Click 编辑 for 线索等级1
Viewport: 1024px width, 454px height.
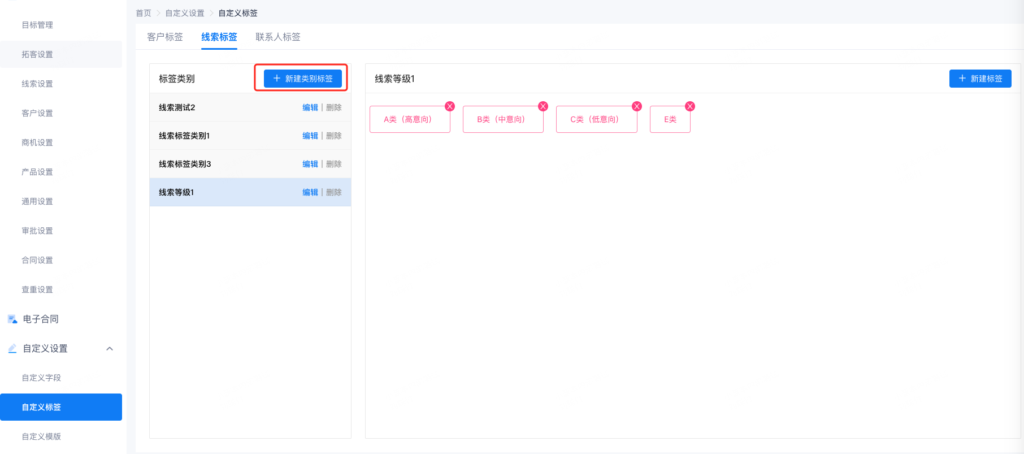pyautogui.click(x=310, y=192)
